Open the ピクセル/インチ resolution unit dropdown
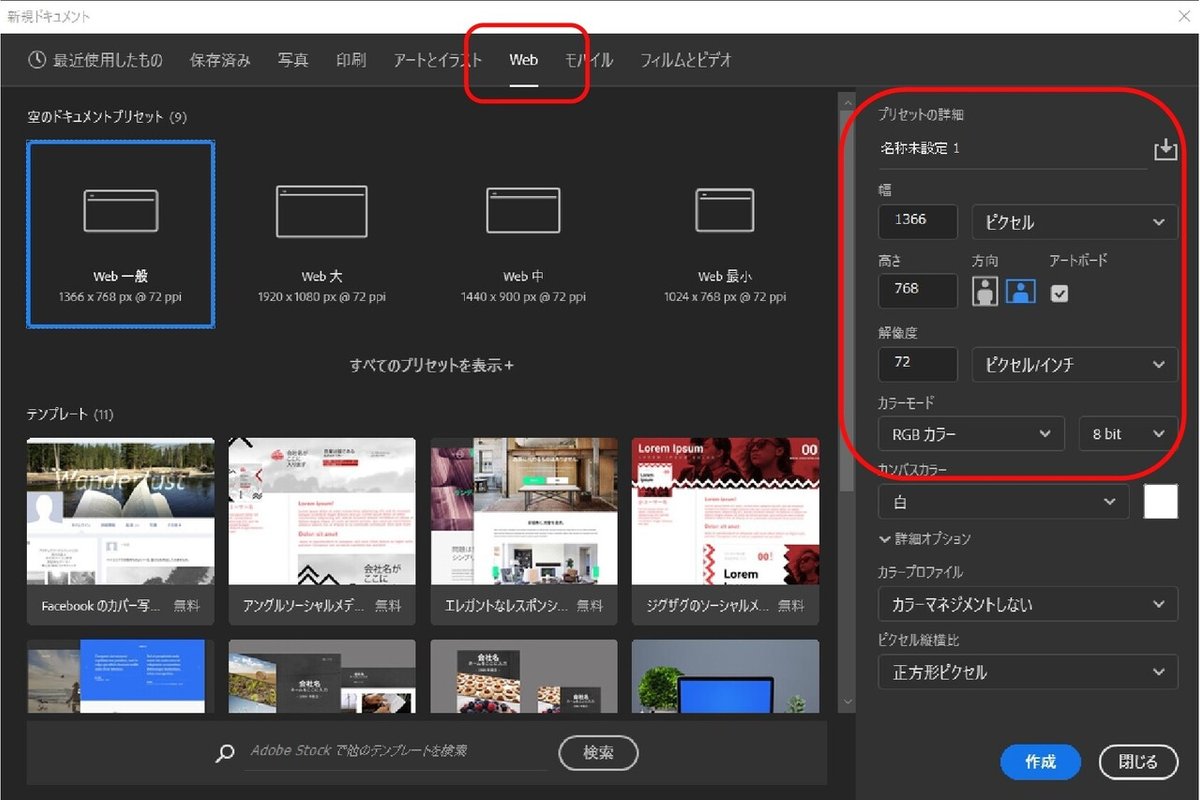 (1075, 365)
